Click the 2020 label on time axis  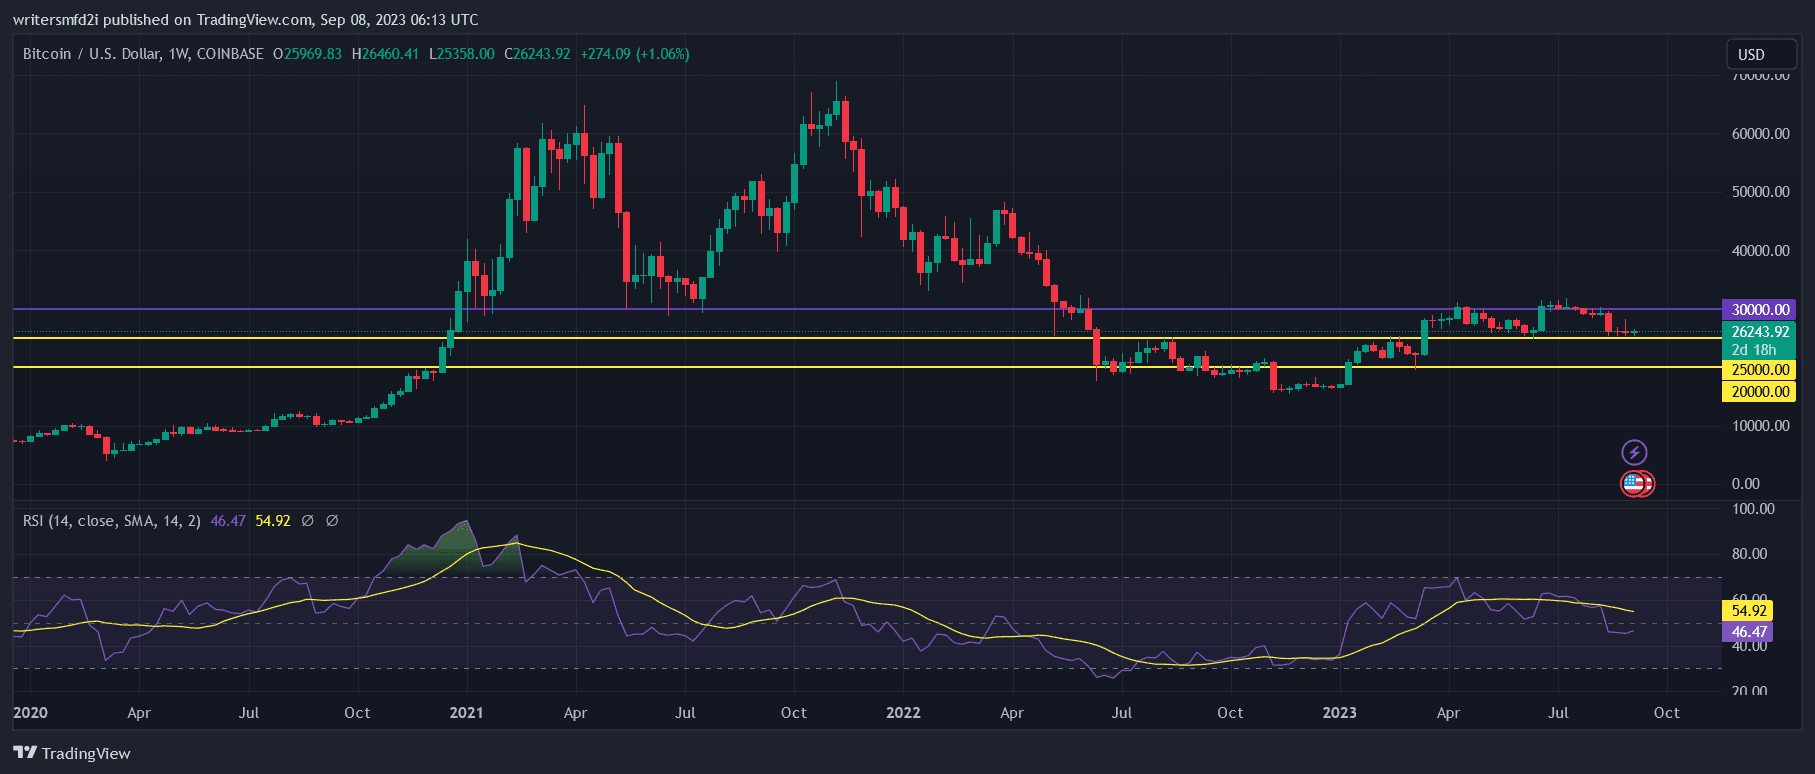click(30, 713)
